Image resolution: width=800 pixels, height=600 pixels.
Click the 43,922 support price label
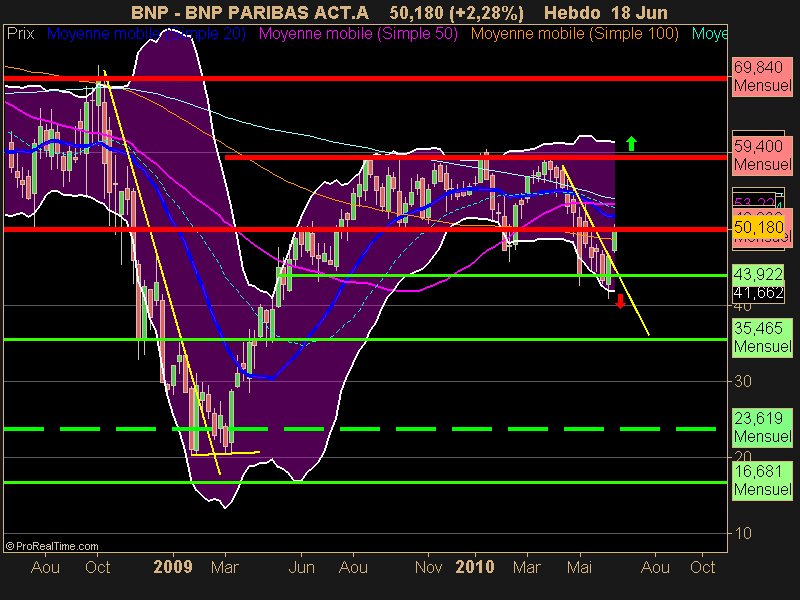click(x=758, y=274)
